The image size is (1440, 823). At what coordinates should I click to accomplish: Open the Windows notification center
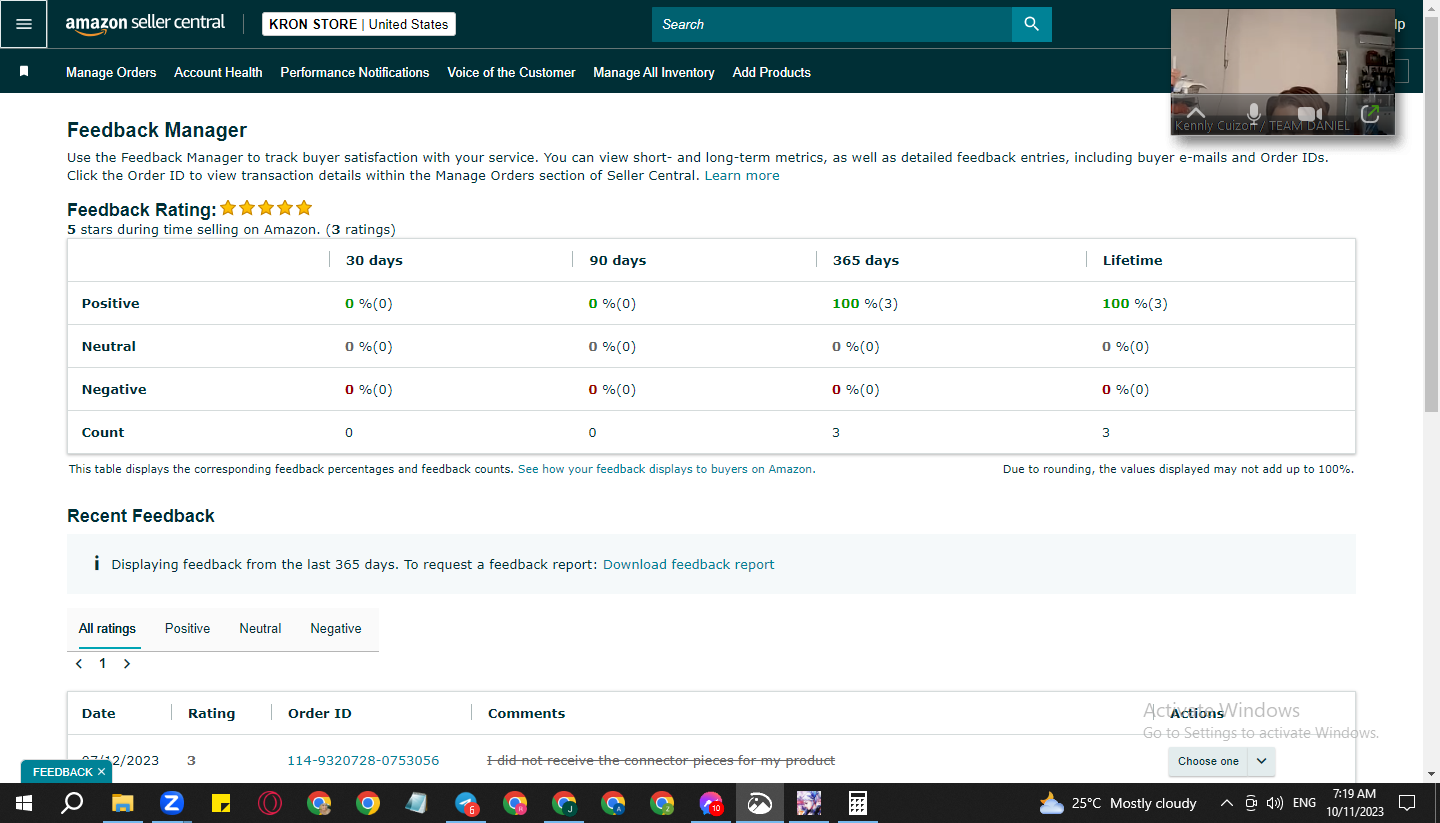pyautogui.click(x=1407, y=803)
